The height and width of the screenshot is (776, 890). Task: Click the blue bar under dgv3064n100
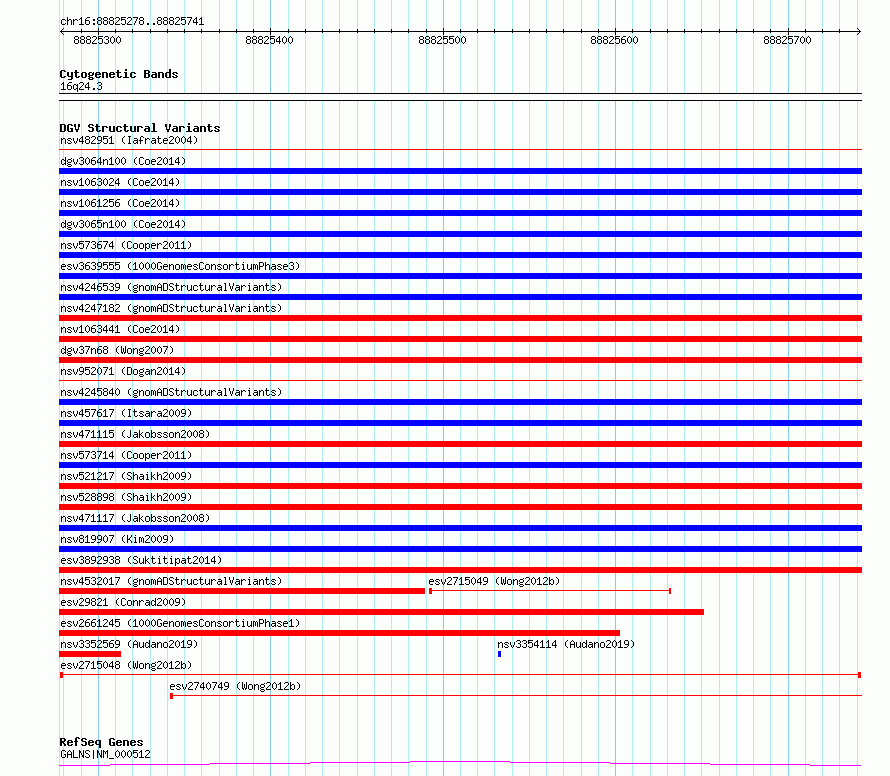[460, 171]
